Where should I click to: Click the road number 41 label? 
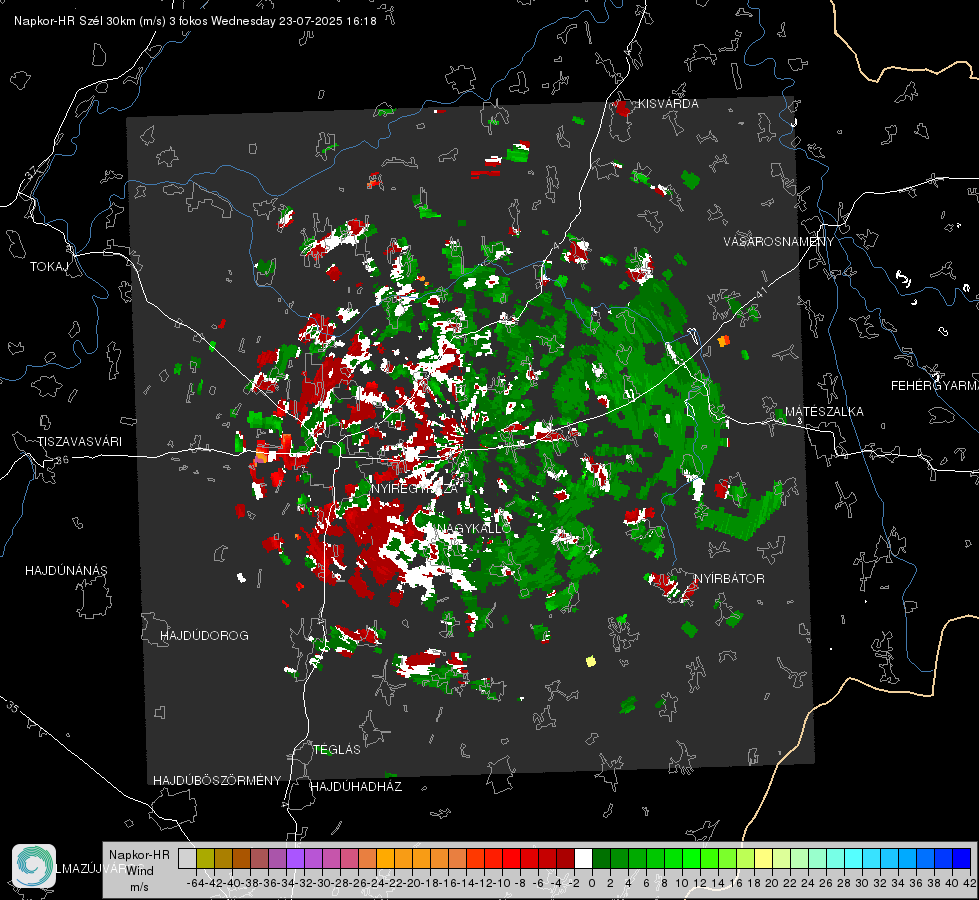tap(760, 292)
